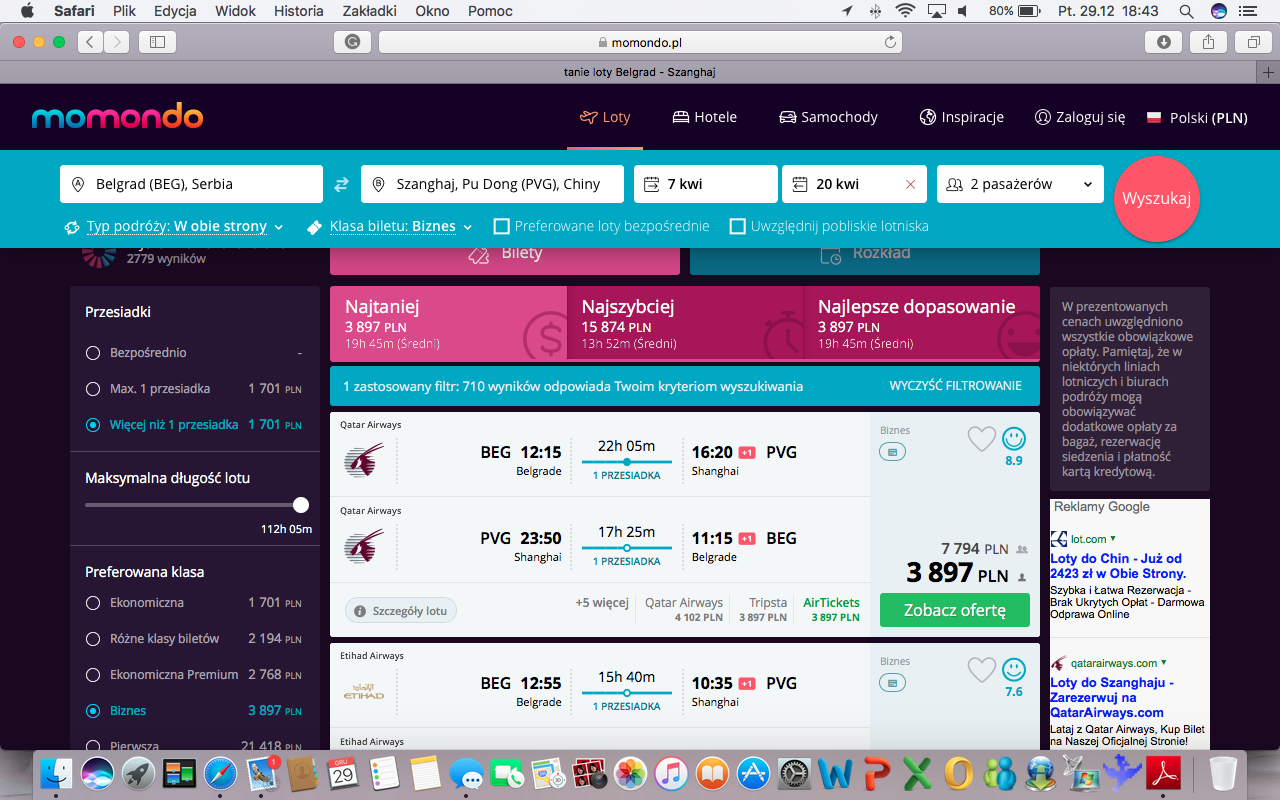
Task: Show all Safari tabs overview
Action: (1253, 42)
